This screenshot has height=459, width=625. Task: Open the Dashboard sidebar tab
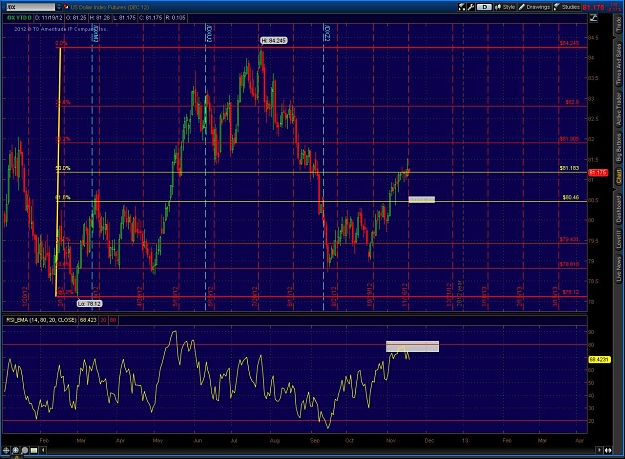pos(618,209)
